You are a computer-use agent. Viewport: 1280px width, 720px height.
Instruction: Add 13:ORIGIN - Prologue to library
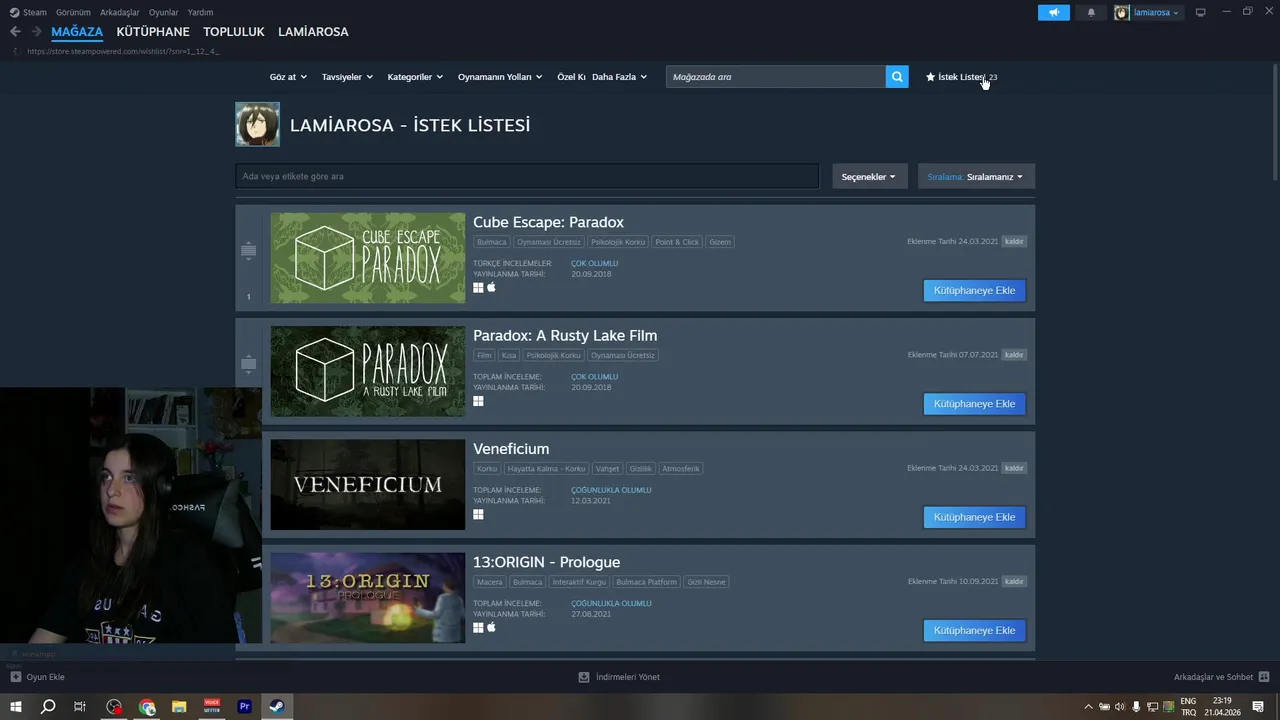pyautogui.click(x=974, y=631)
